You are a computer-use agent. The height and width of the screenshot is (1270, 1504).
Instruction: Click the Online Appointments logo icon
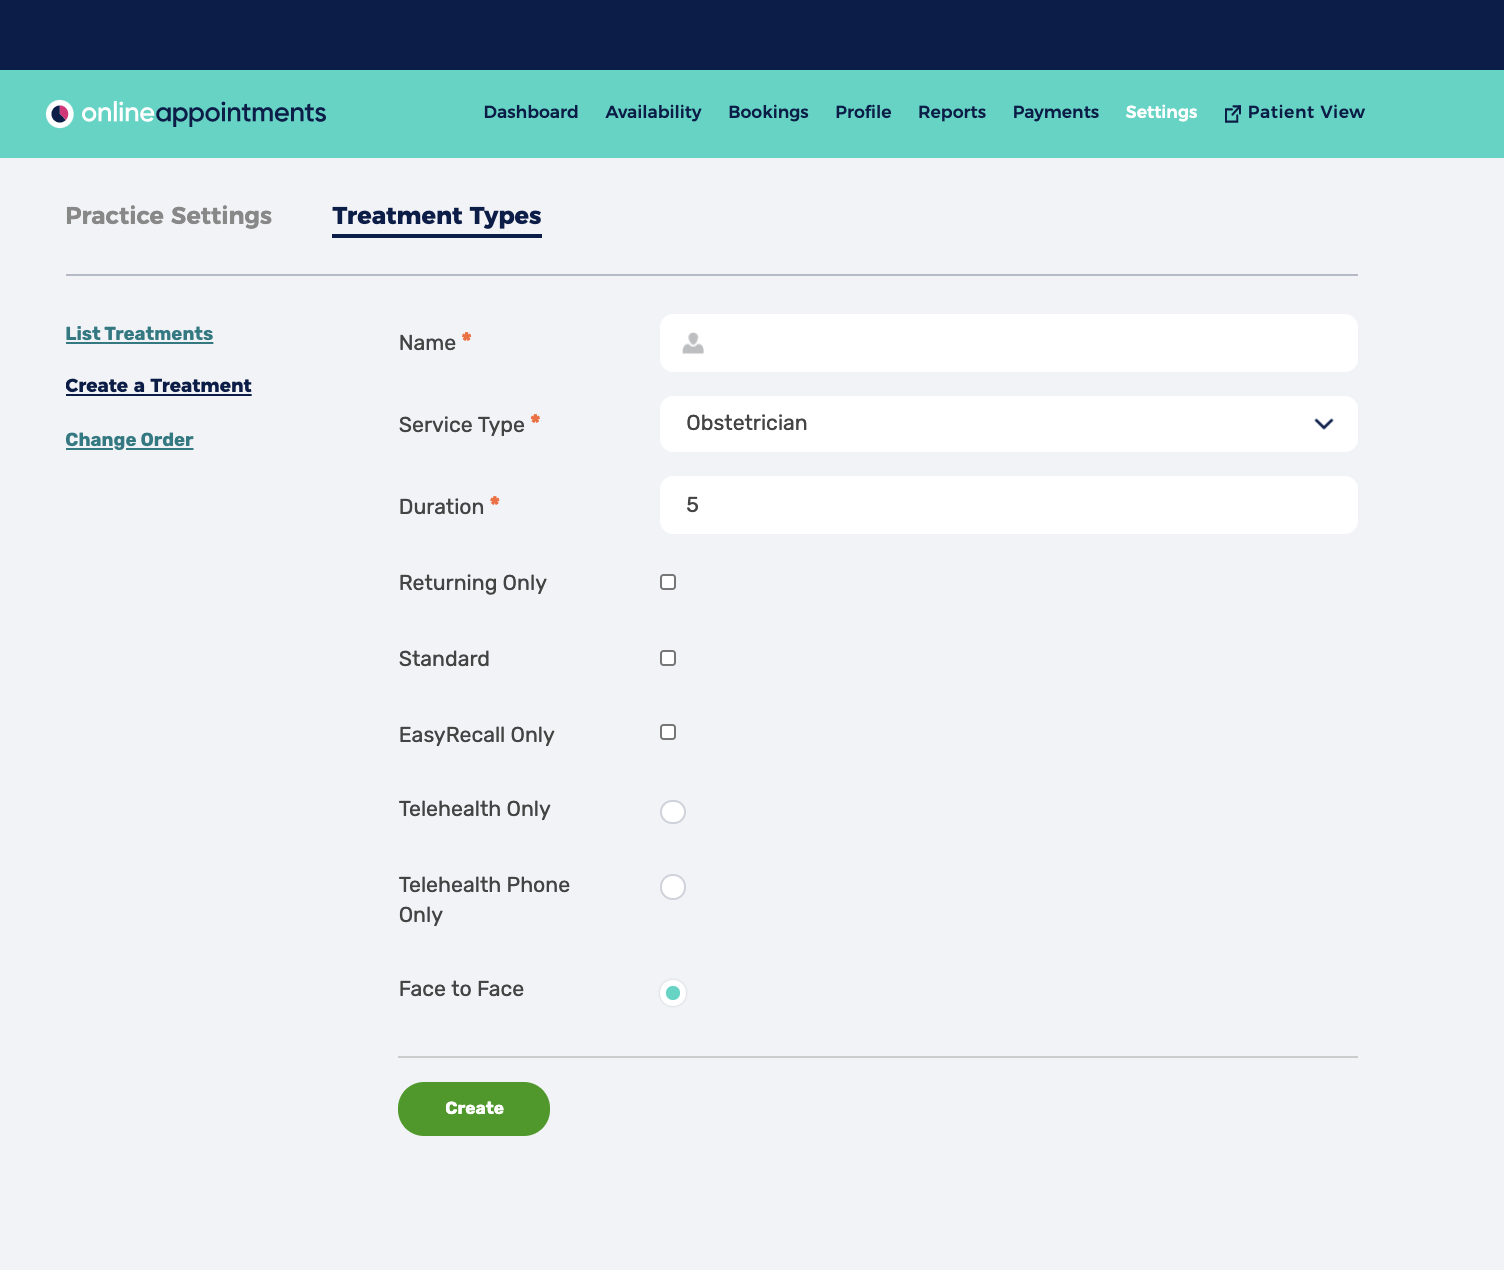click(x=60, y=114)
